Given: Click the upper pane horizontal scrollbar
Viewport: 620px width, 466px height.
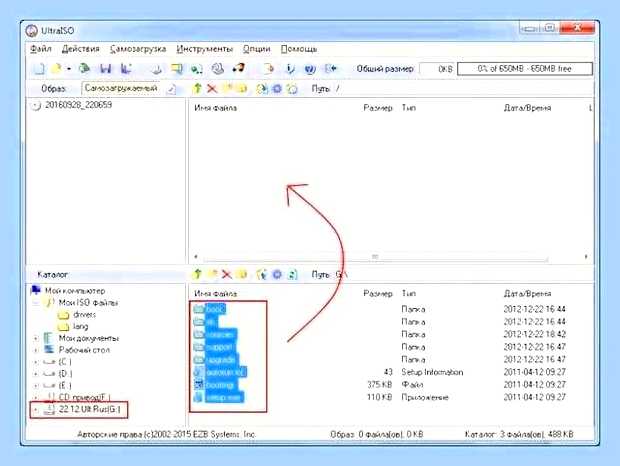Looking at the screenshot, I should pyautogui.click(x=375, y=257).
